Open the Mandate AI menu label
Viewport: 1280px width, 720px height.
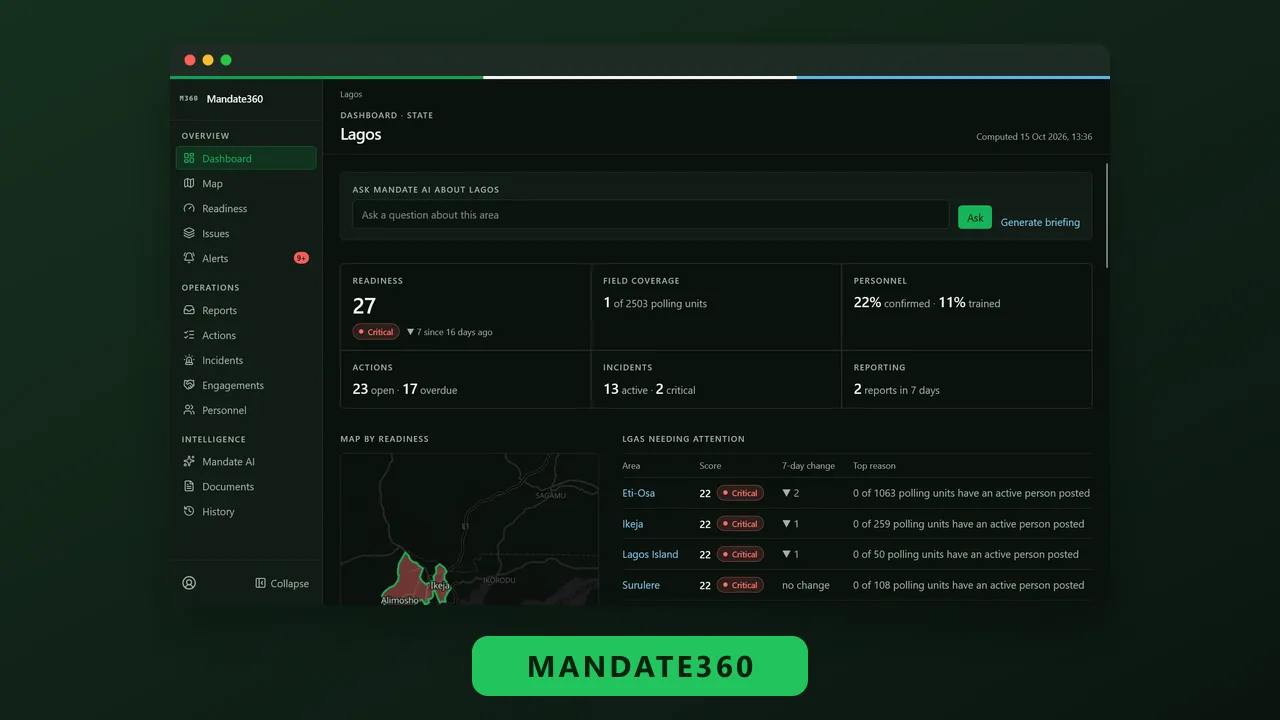click(228, 461)
